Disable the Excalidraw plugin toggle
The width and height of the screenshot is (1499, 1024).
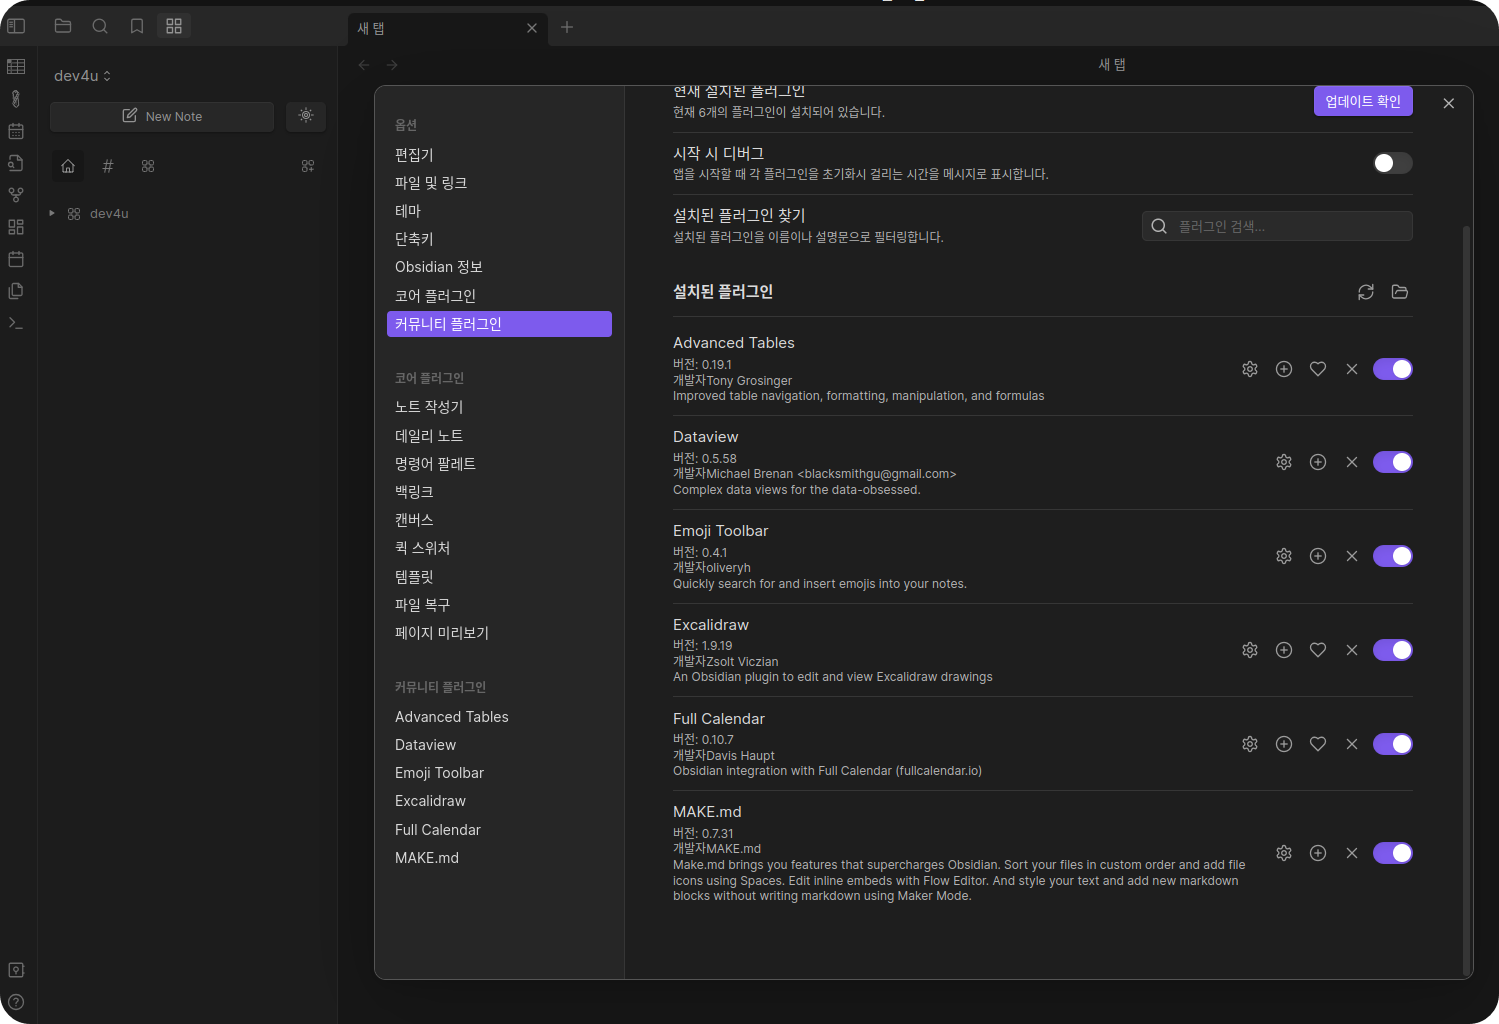1392,650
